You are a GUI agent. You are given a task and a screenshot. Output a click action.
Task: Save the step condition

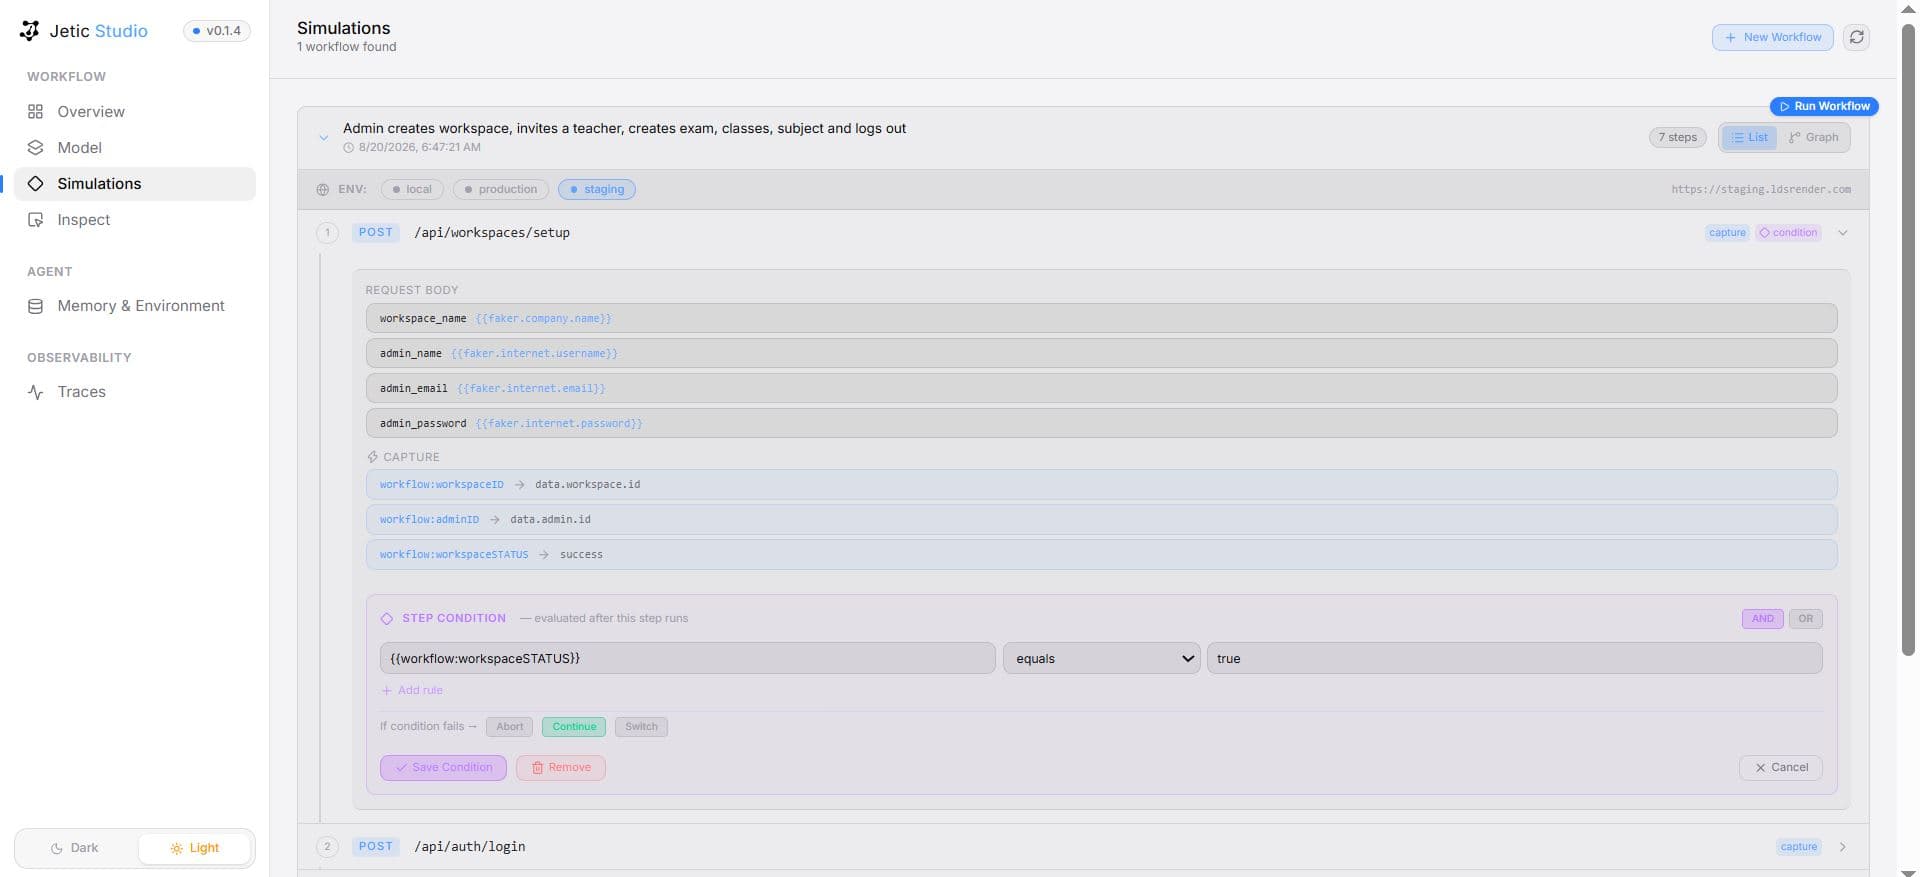coord(443,768)
